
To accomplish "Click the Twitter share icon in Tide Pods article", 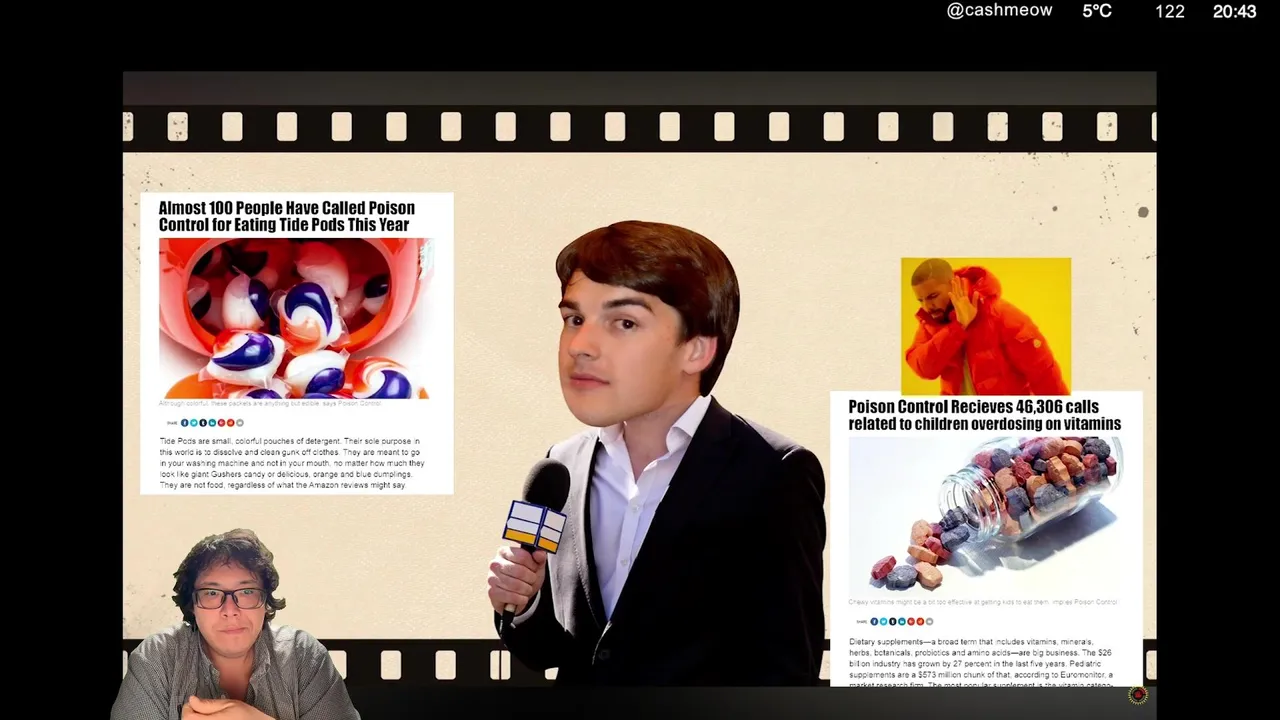I will [194, 423].
